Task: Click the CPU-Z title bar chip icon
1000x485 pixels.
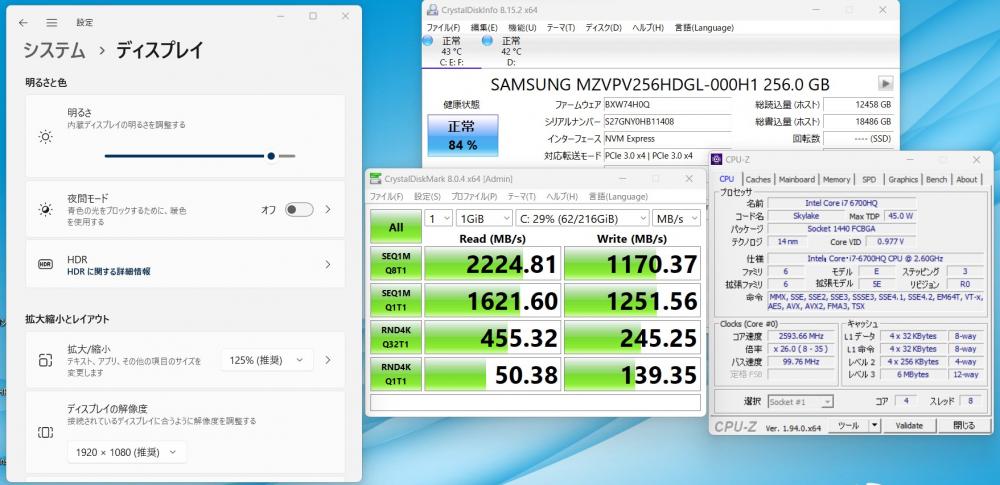Action: tap(717, 160)
